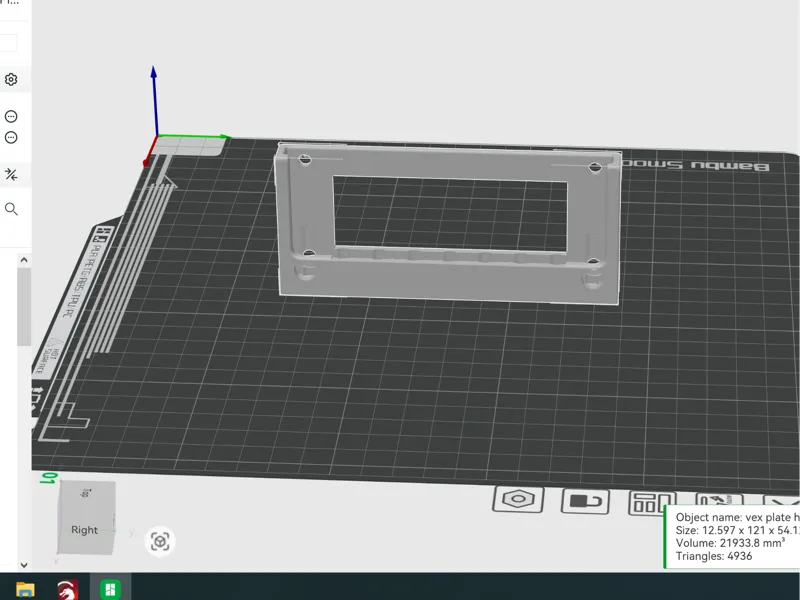Click the 3D cube reset-view icon
800x600 pixels.
pos(160,541)
